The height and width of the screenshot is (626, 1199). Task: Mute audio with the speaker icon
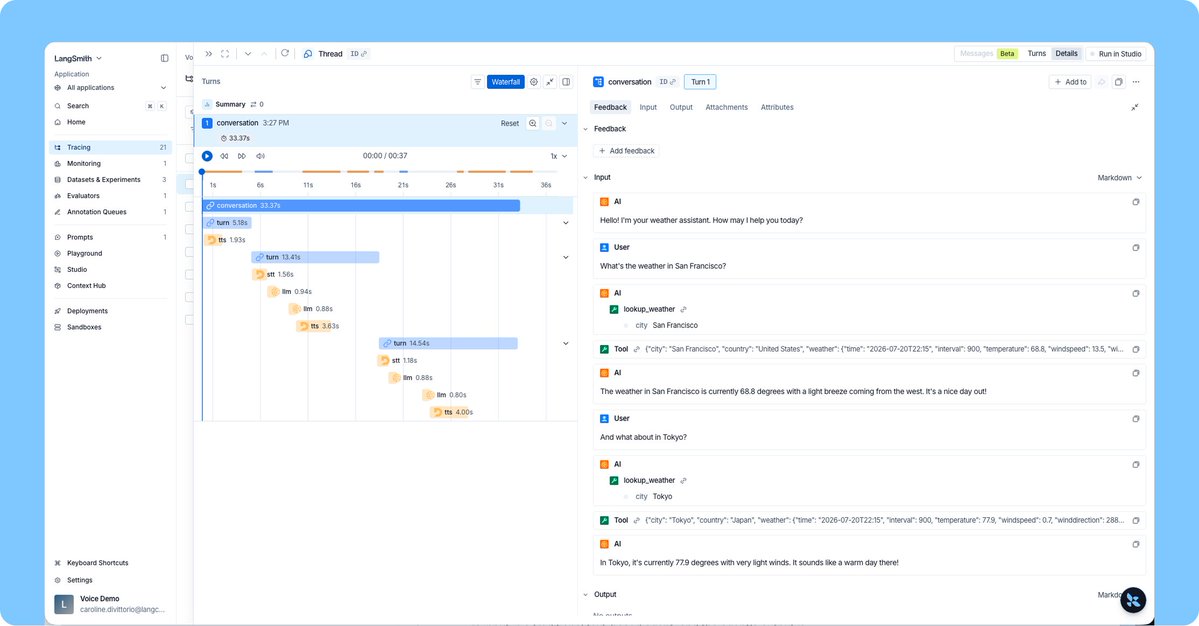pyautogui.click(x=260, y=156)
